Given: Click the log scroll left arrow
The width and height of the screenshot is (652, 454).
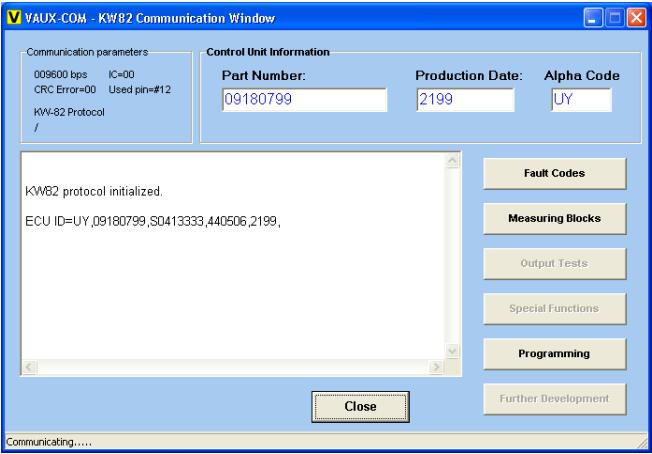Looking at the screenshot, I should (x=30, y=367).
